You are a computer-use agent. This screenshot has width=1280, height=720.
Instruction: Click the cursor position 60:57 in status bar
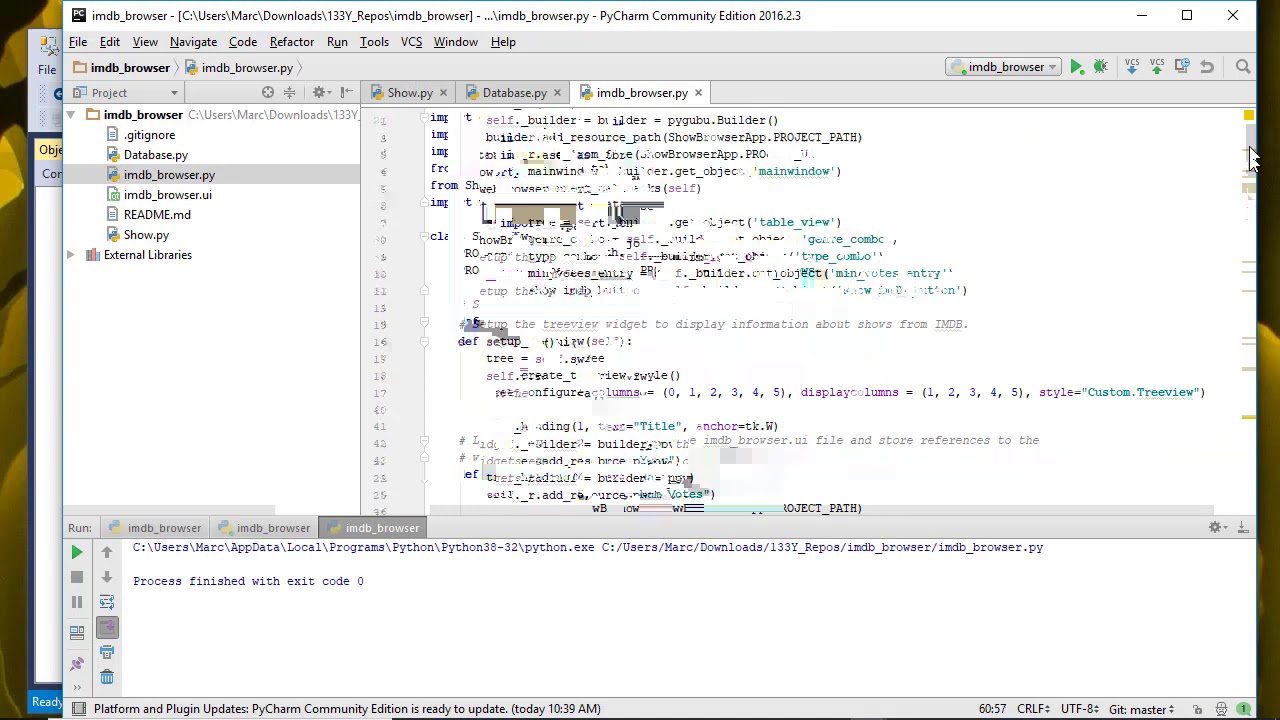click(992, 709)
